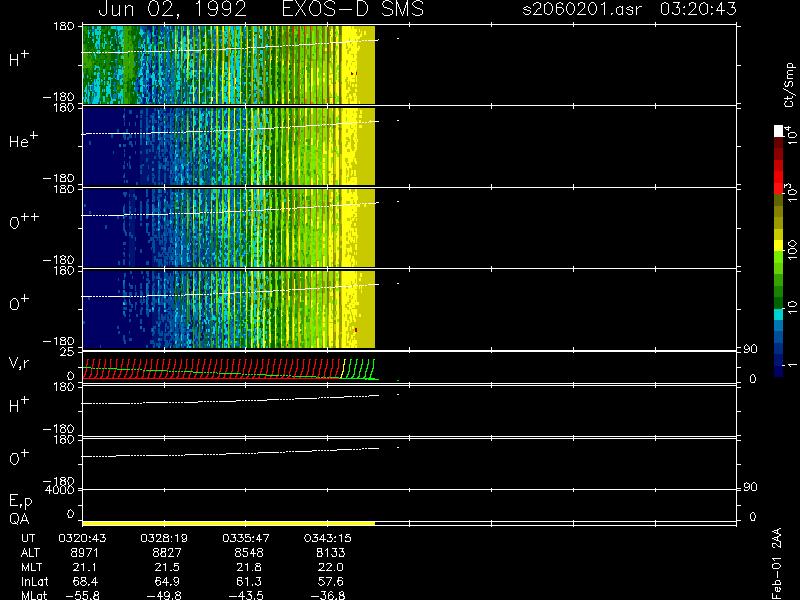
Task: Click the InLat value "57.6"
Action: click(x=331, y=581)
